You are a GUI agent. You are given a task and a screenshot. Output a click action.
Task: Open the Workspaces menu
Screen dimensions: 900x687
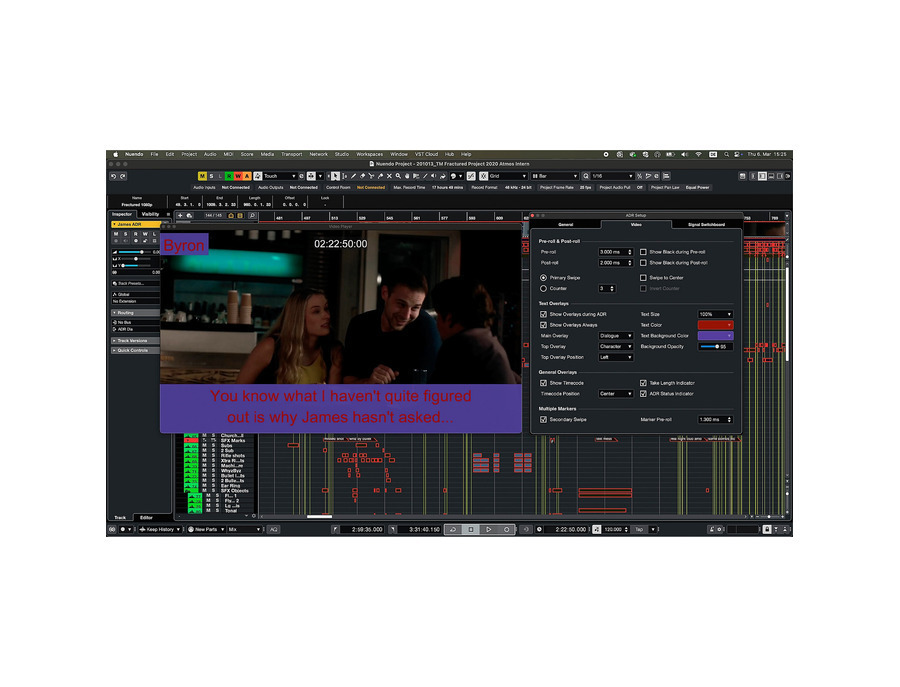click(x=370, y=154)
